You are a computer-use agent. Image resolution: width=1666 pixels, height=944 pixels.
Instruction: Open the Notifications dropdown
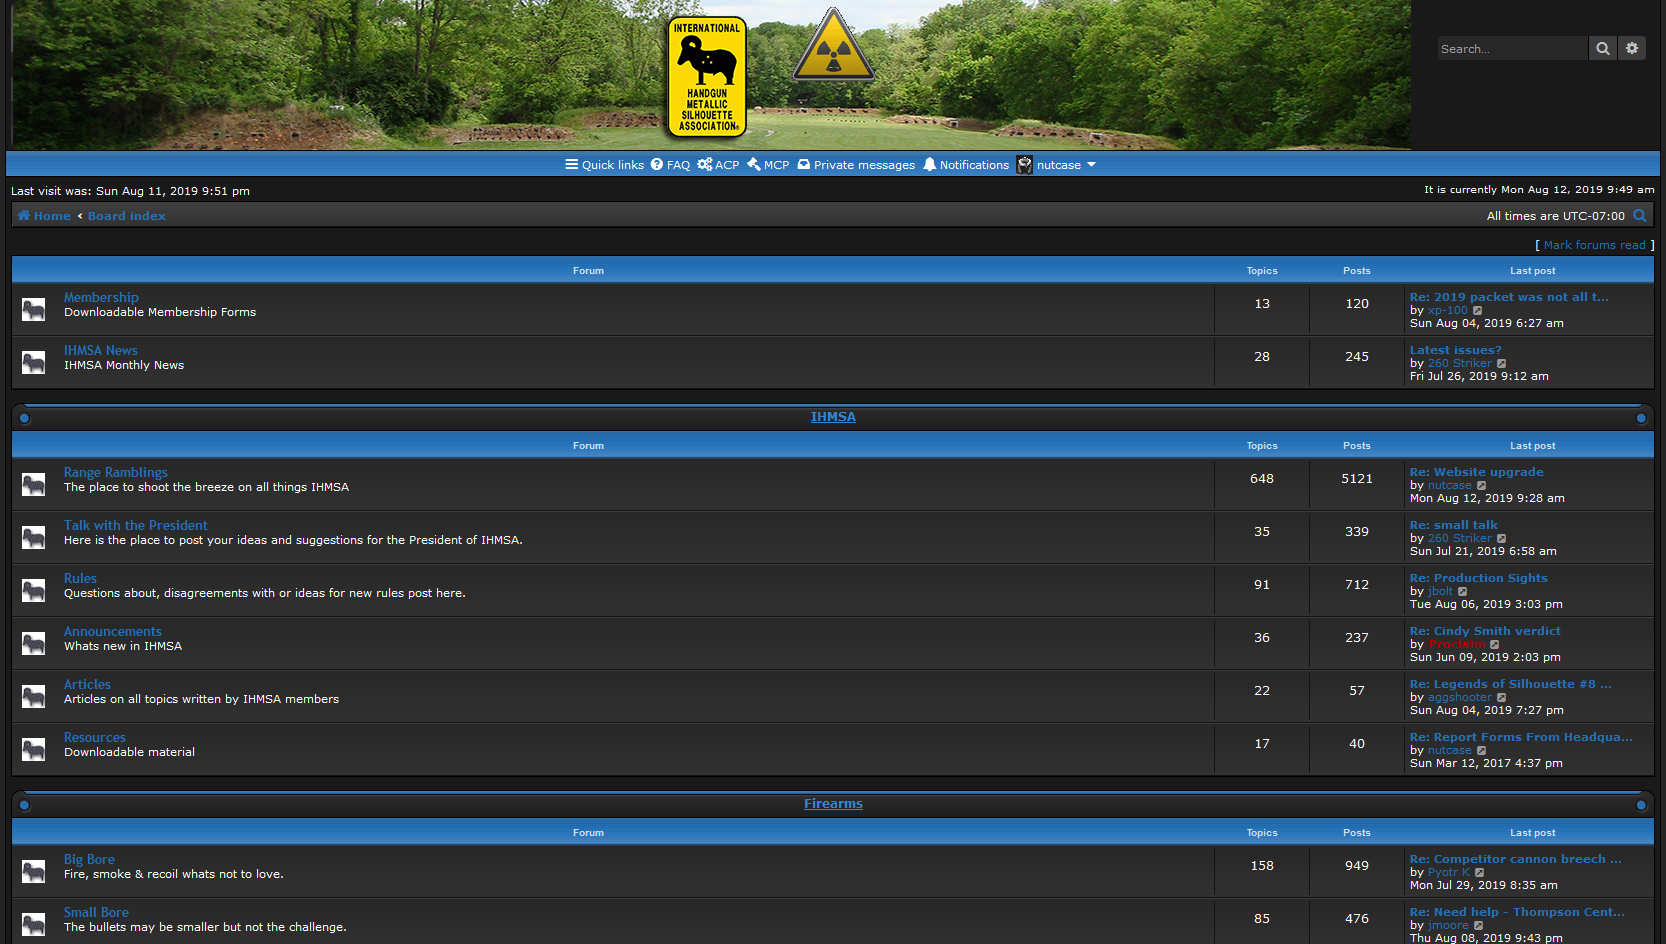click(x=966, y=165)
